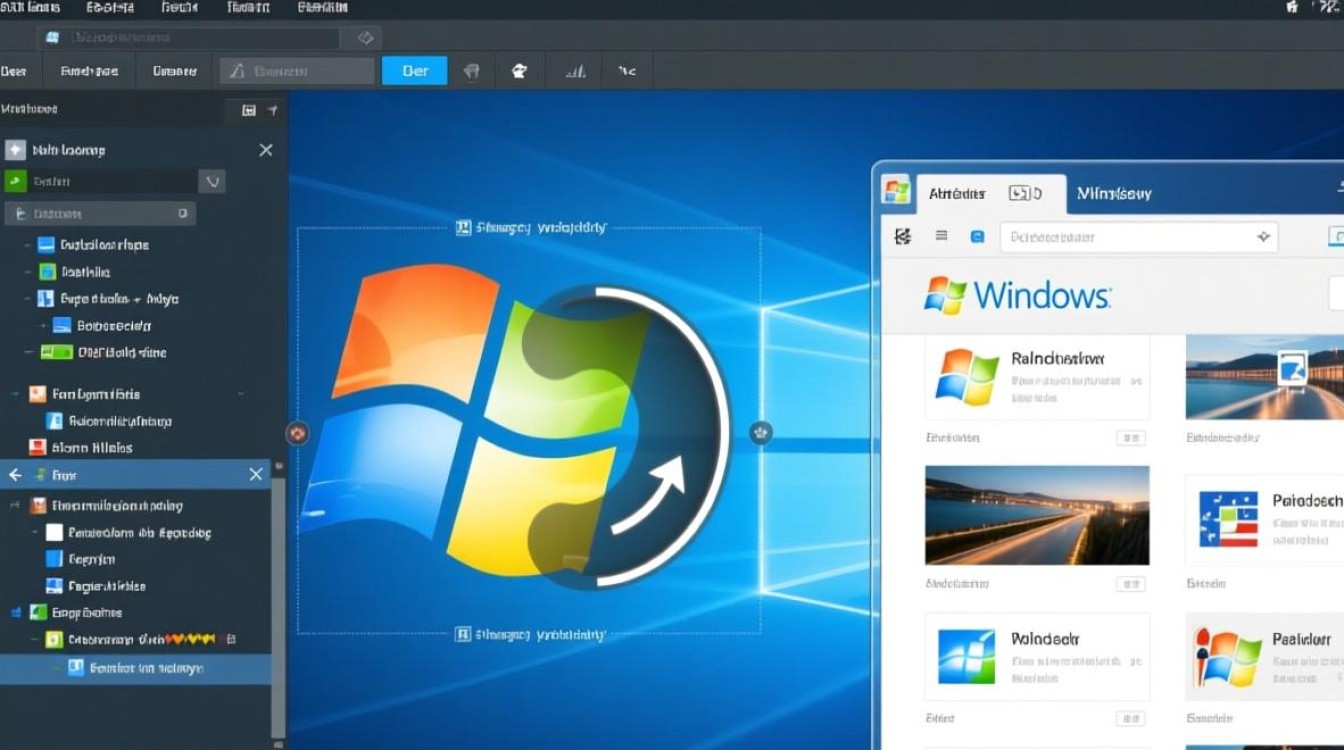1344x750 pixels.
Task: Switch to the Minisay tab in the browser window
Action: click(1113, 193)
